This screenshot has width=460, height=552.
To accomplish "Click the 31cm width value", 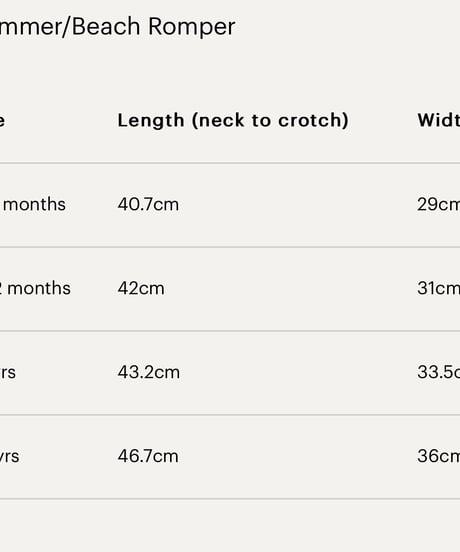I will point(439,288).
